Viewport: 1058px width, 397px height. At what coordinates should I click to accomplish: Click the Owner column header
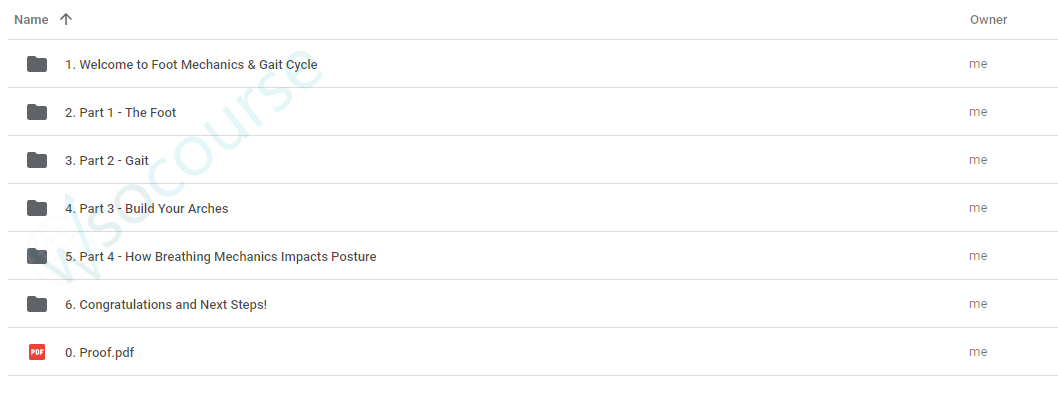point(989,20)
